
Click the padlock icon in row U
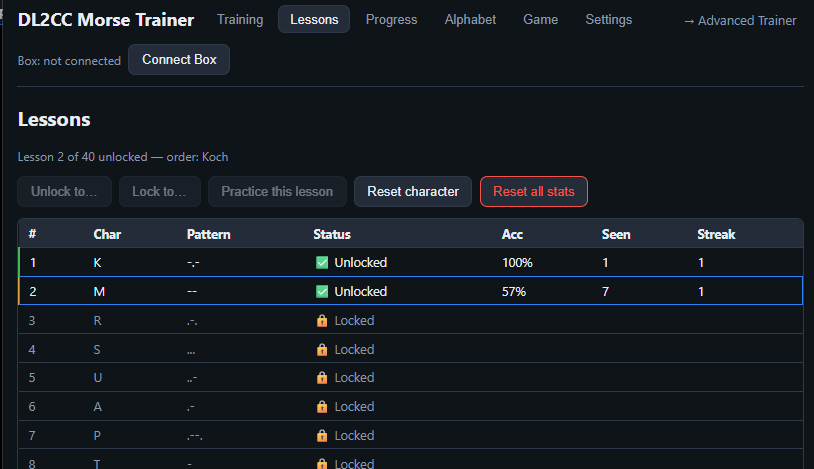click(322, 378)
